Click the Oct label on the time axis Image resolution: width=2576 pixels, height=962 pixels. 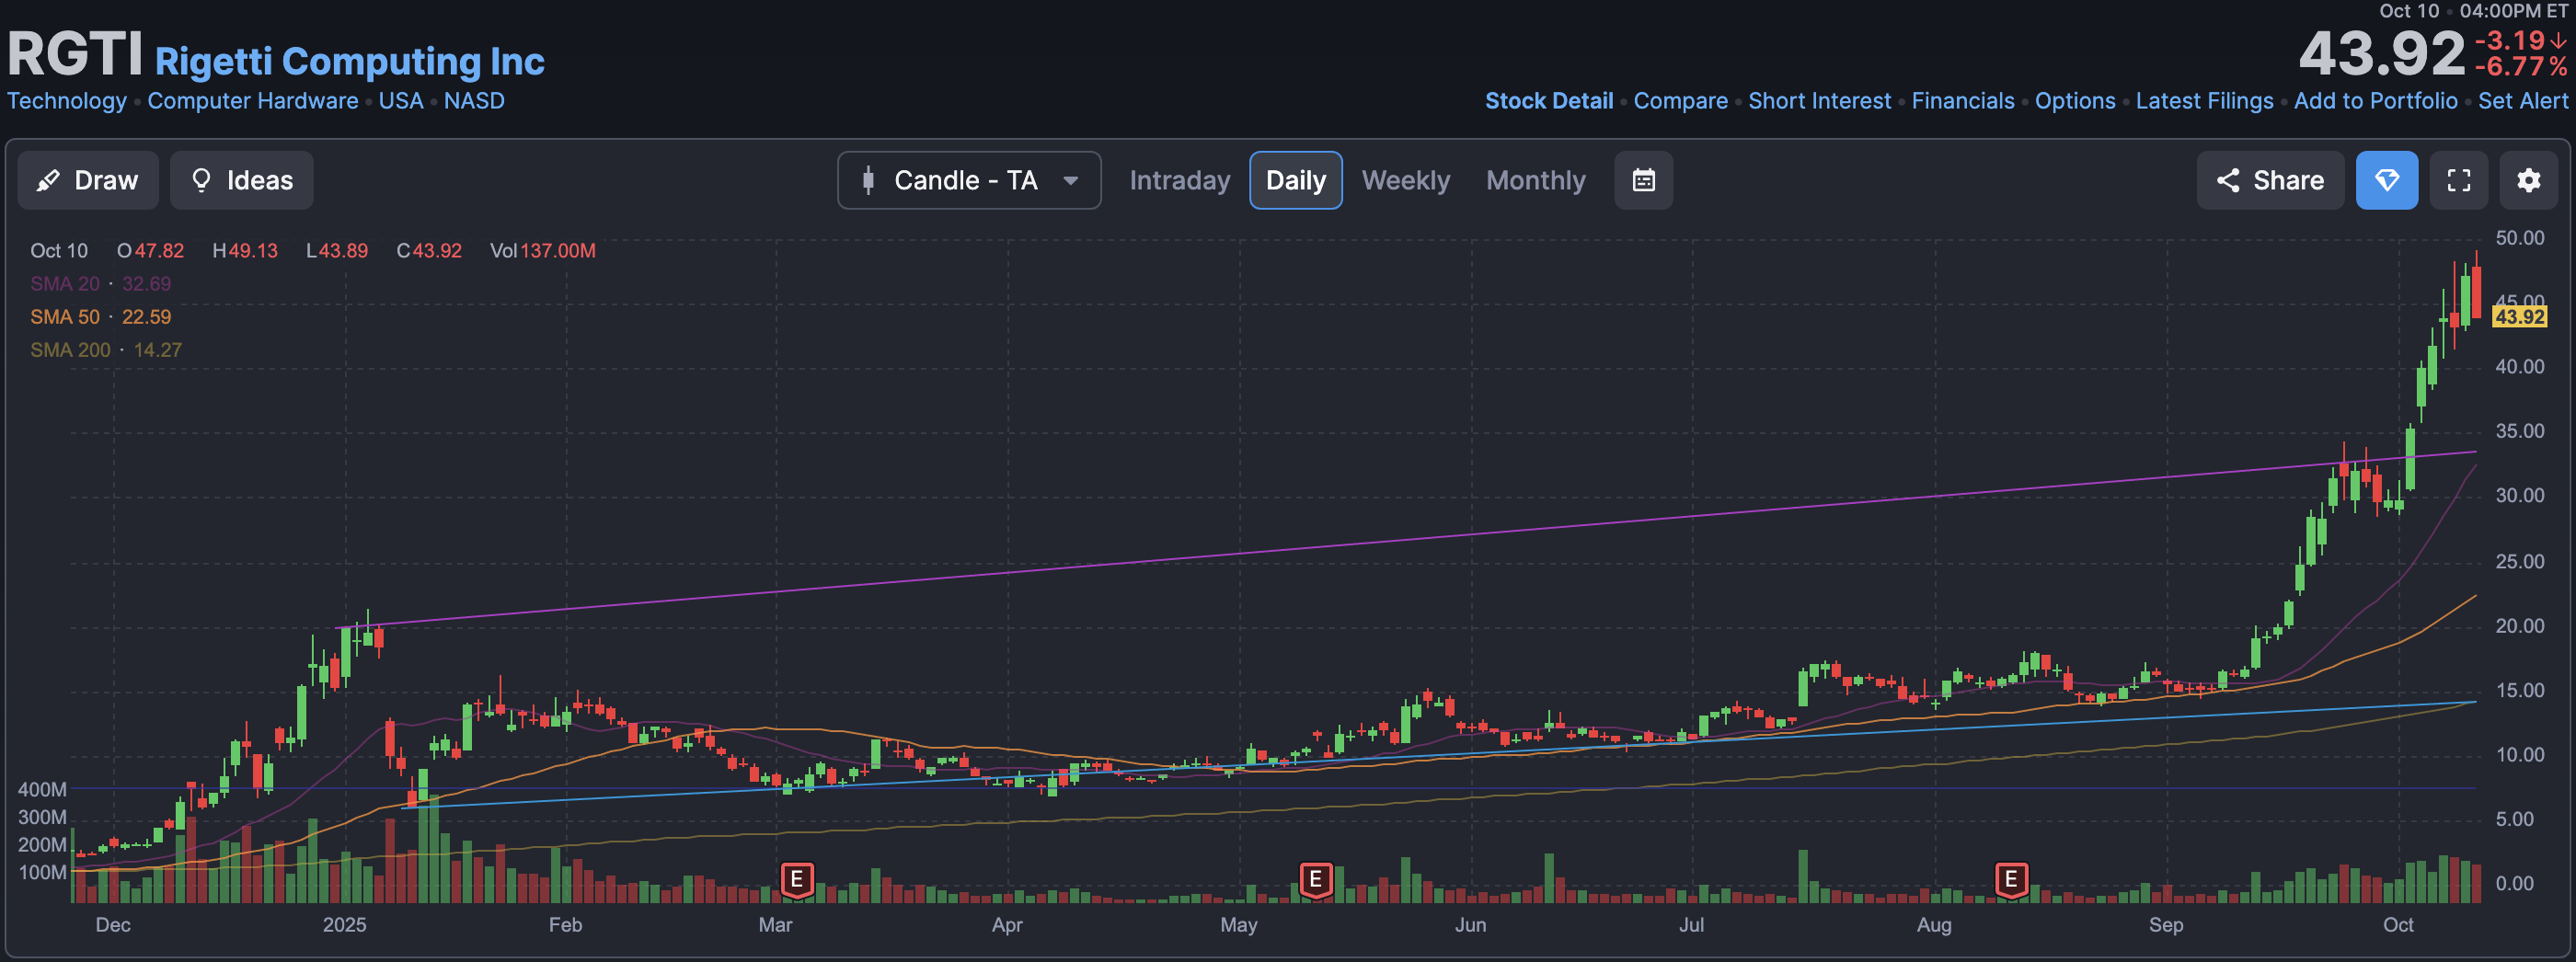pyautogui.click(x=2397, y=925)
